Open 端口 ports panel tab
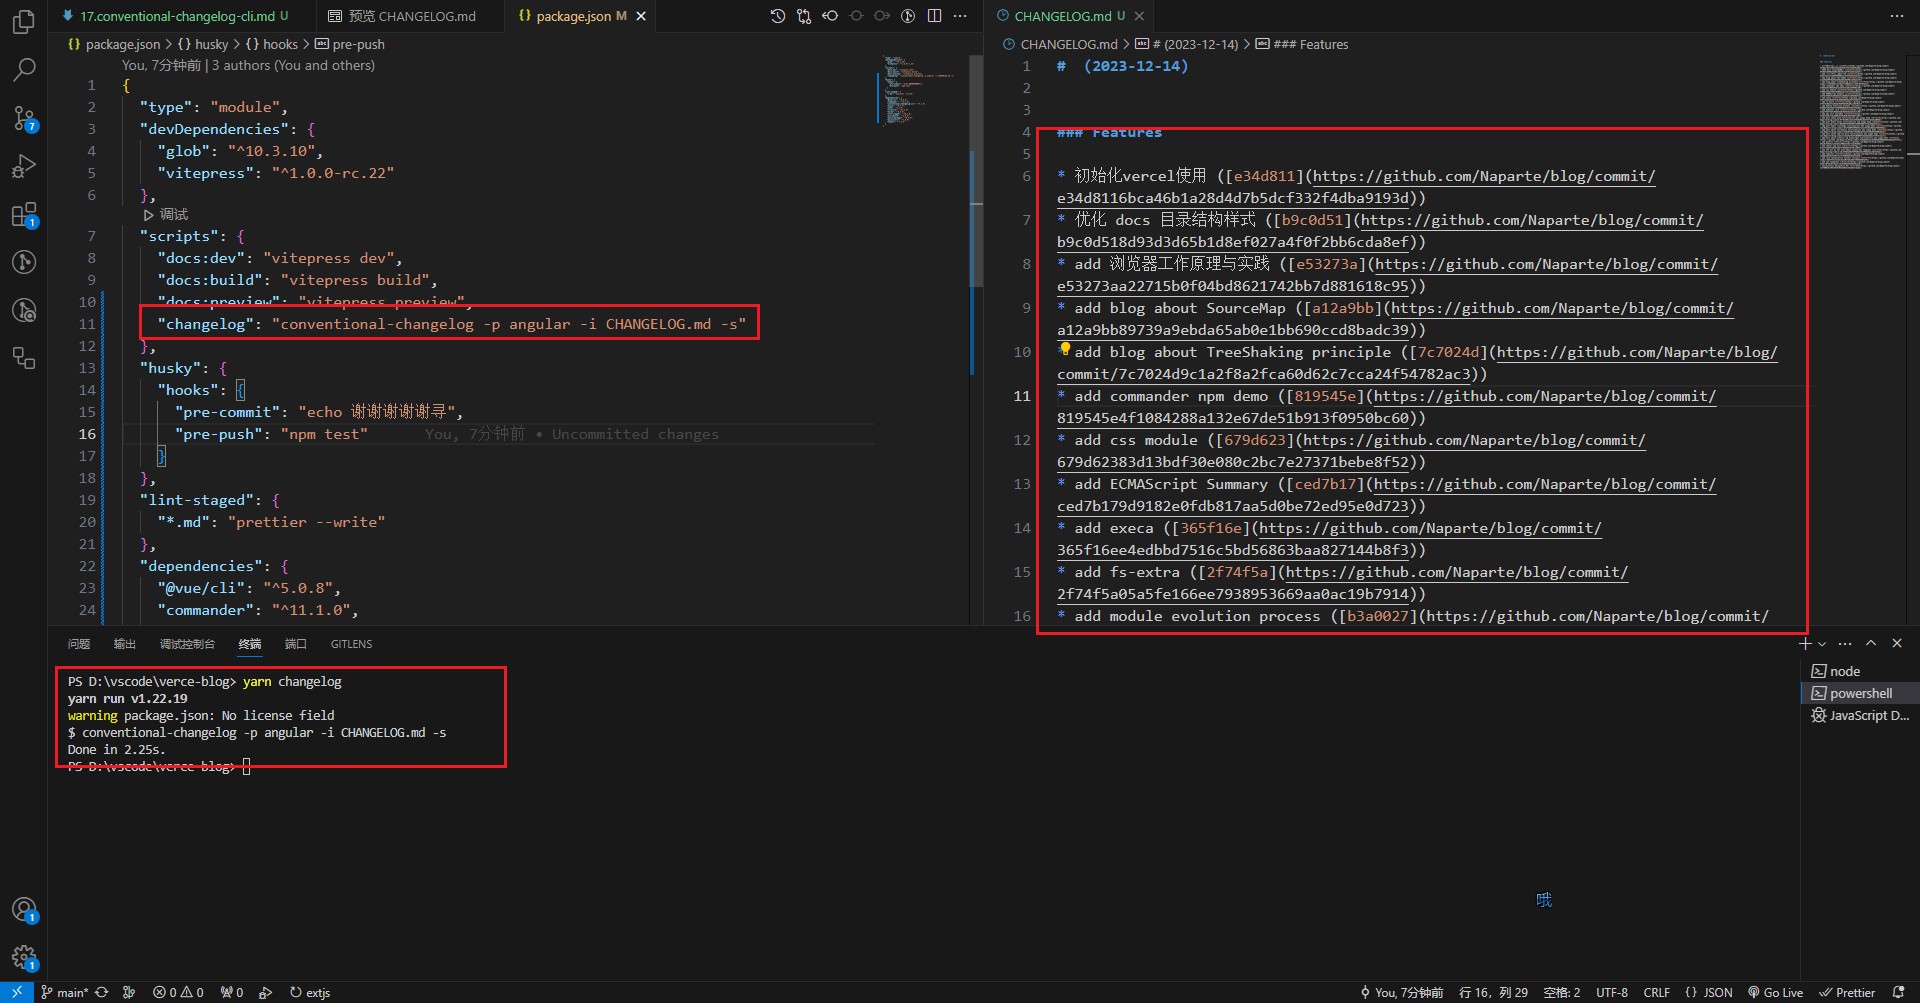1920x1003 pixels. [x=296, y=644]
